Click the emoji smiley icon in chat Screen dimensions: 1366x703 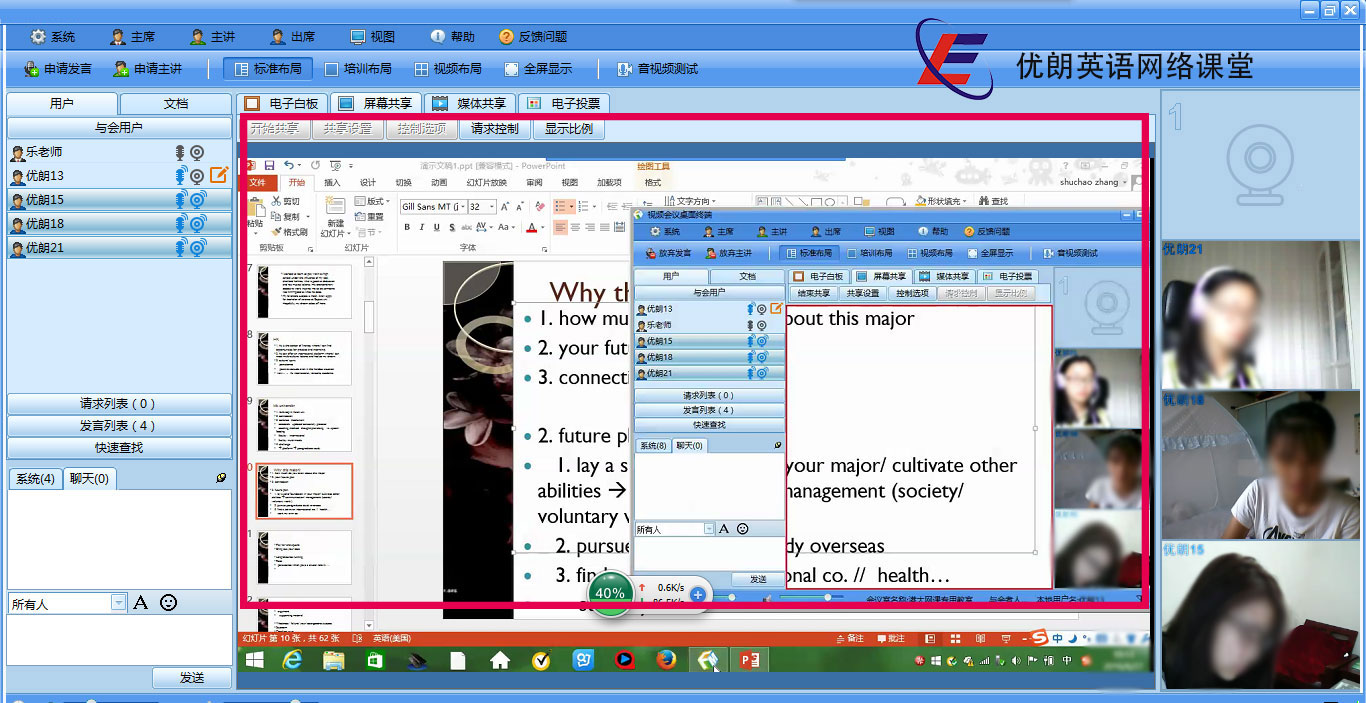coord(169,602)
